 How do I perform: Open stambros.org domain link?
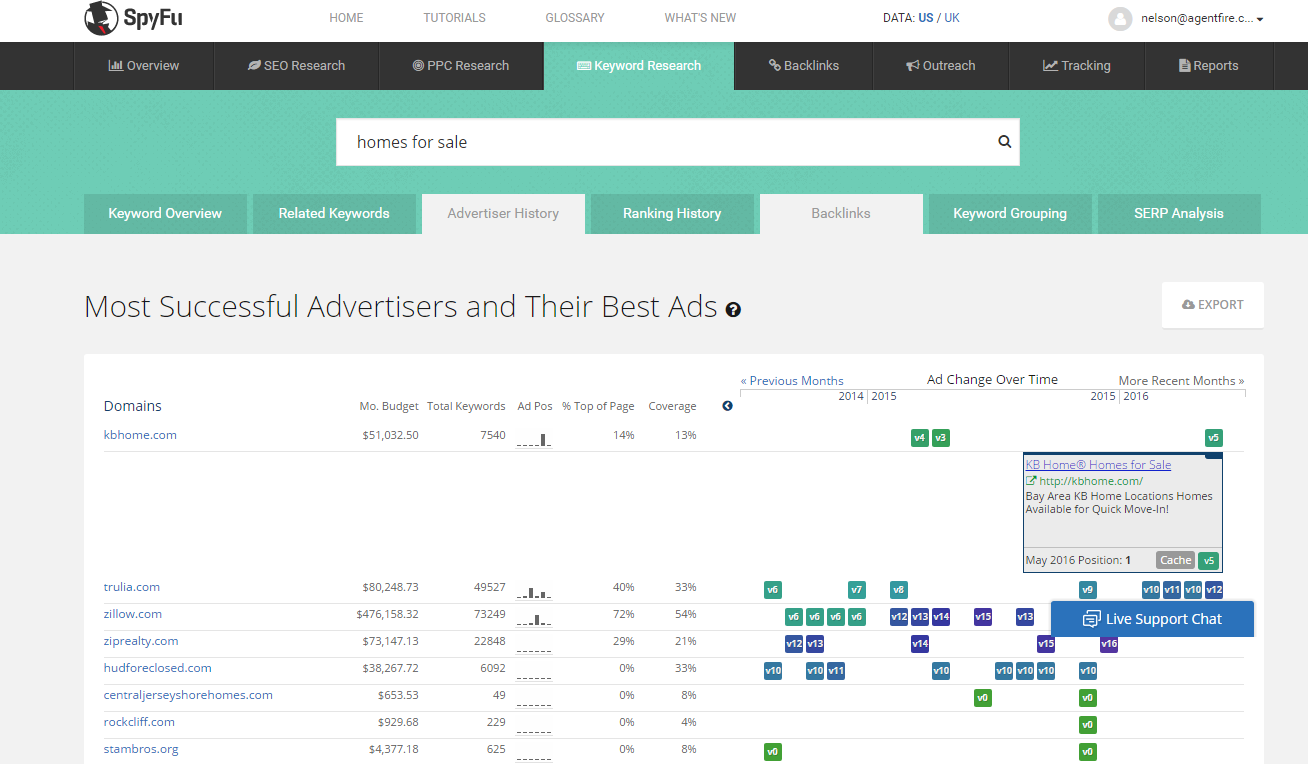pyautogui.click(x=141, y=749)
